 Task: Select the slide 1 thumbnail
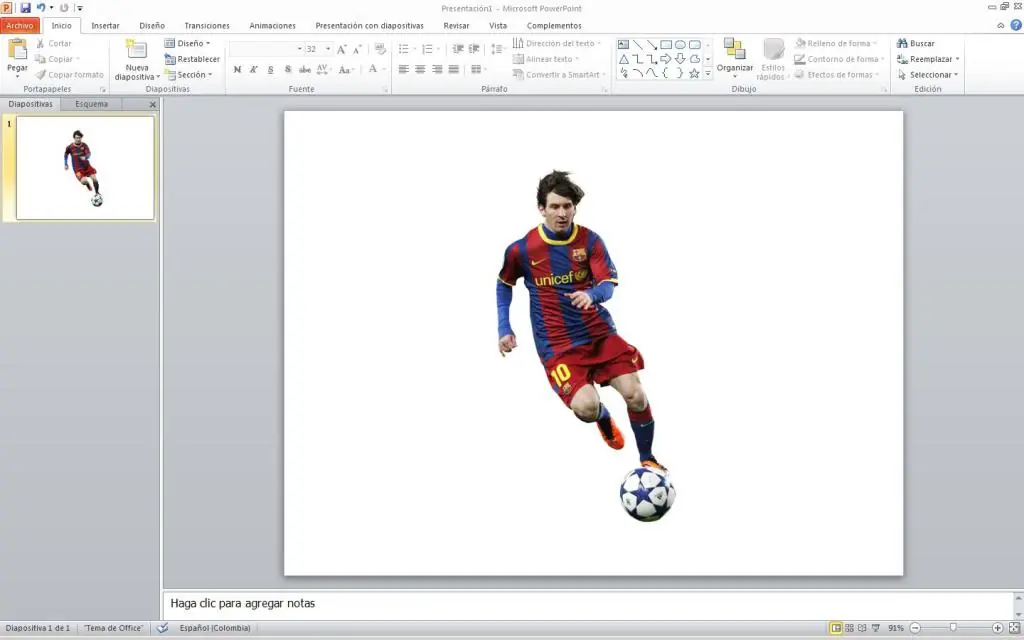pos(85,168)
